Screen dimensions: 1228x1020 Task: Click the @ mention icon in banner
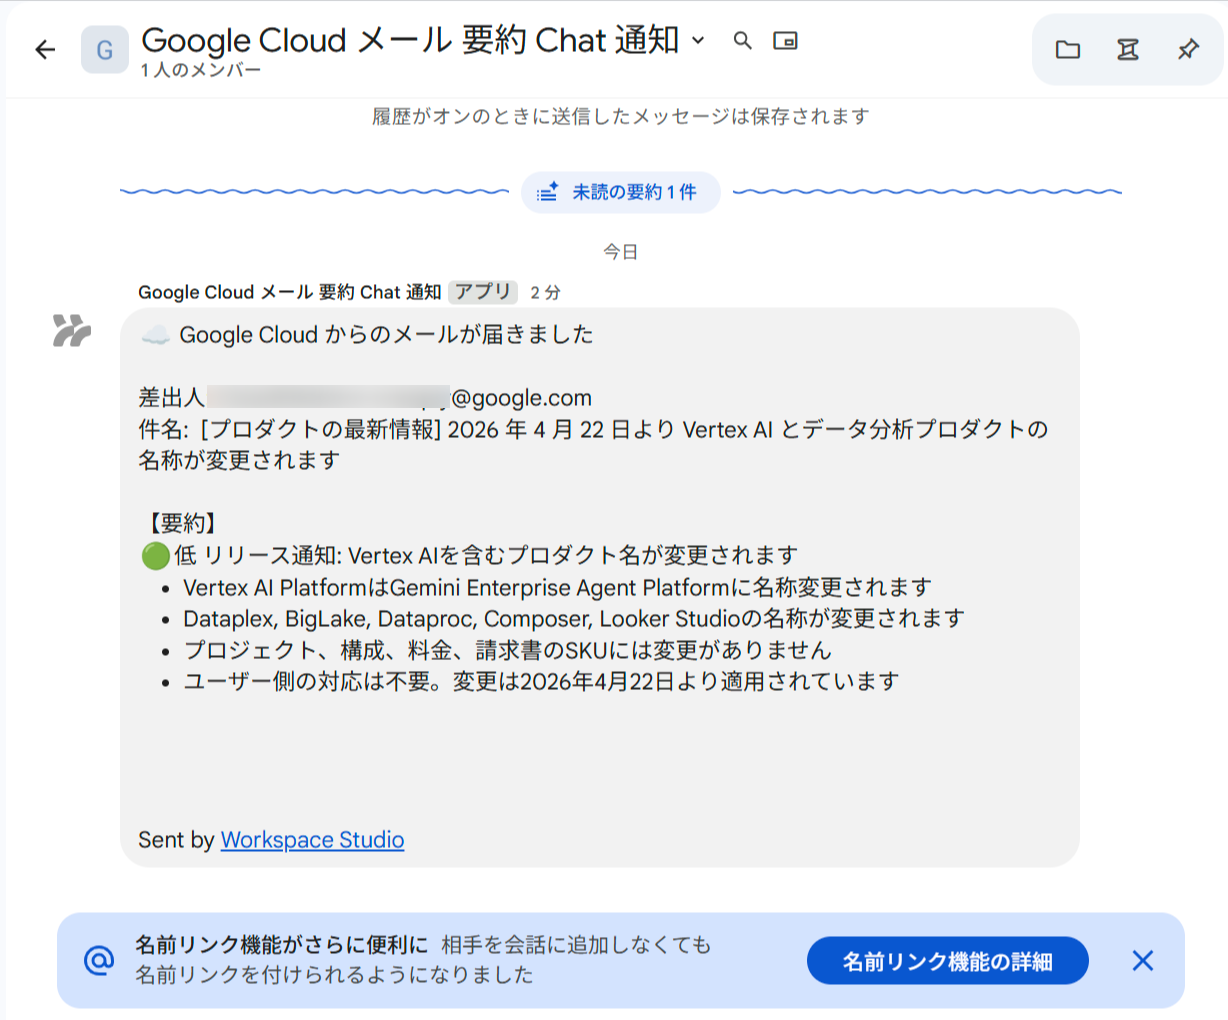point(99,960)
